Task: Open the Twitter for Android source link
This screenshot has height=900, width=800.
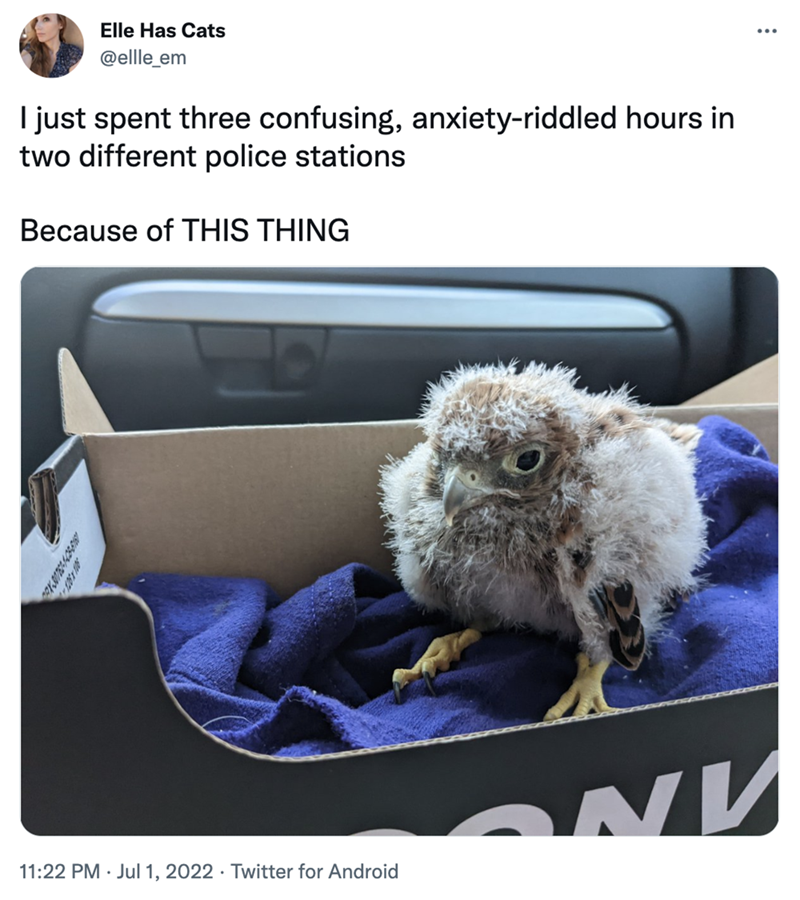Action: click(314, 871)
